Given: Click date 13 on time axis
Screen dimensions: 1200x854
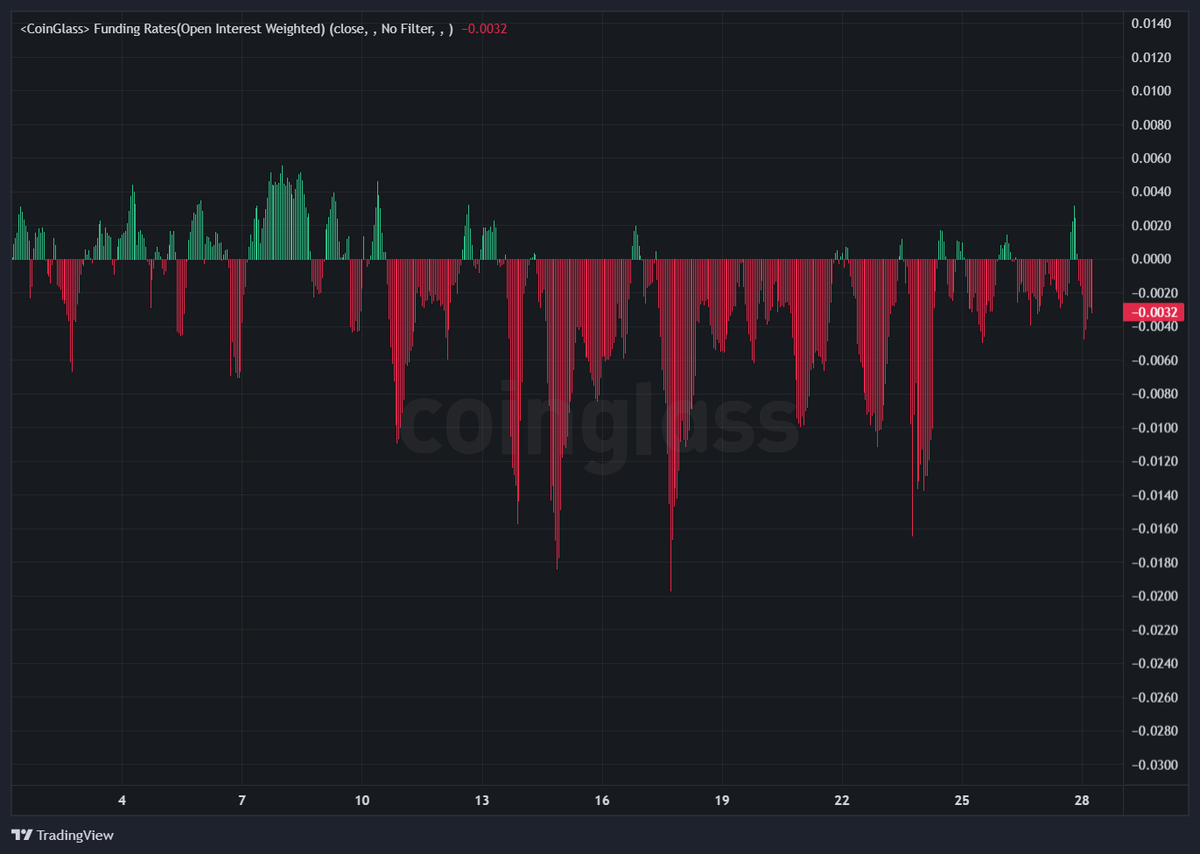Looking at the screenshot, I should tap(482, 801).
